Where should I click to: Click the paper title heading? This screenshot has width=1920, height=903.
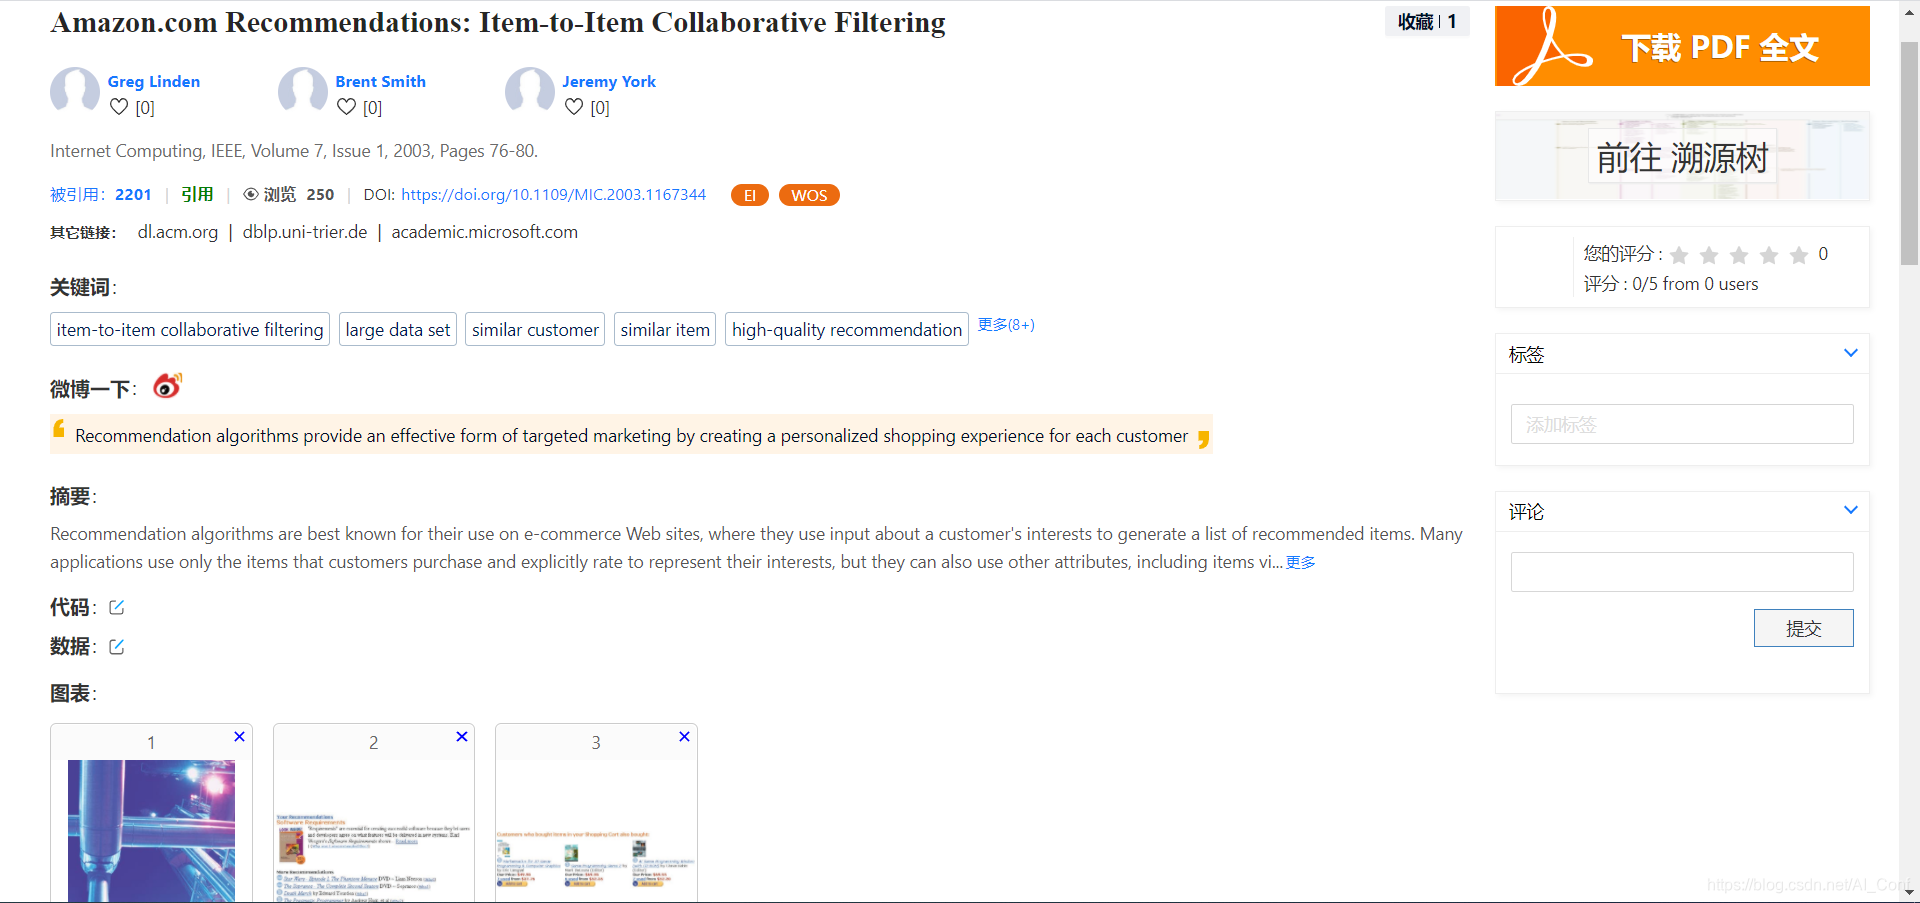(498, 22)
